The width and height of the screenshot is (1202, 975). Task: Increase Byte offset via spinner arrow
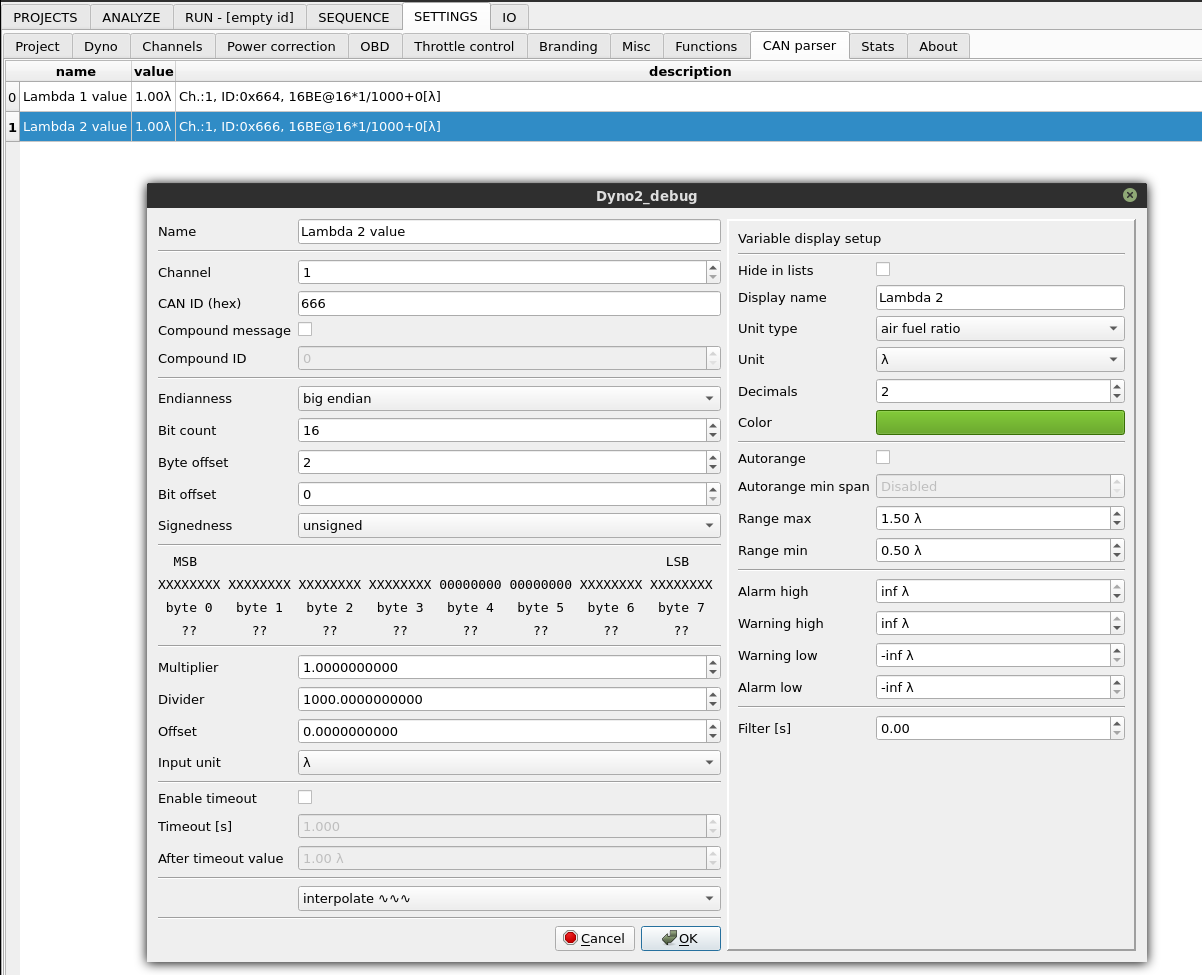click(714, 457)
